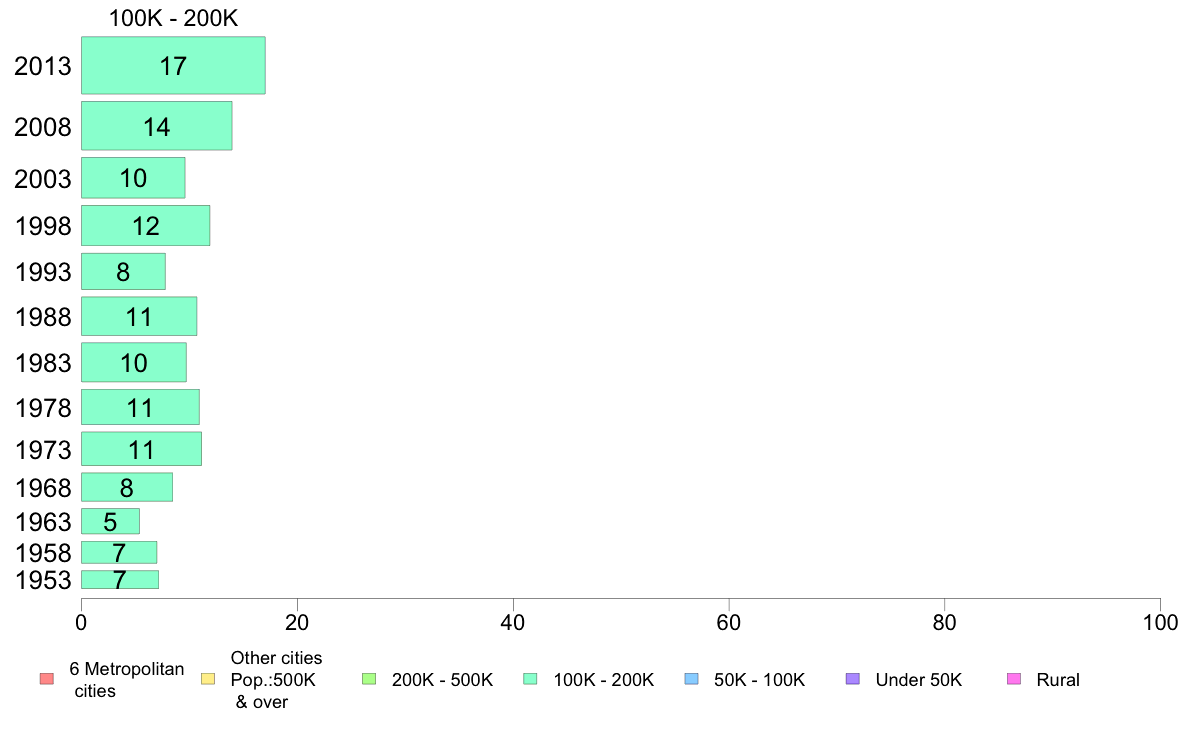Click the 60 tick on x-axis
The height and width of the screenshot is (736, 1188).
click(729, 623)
